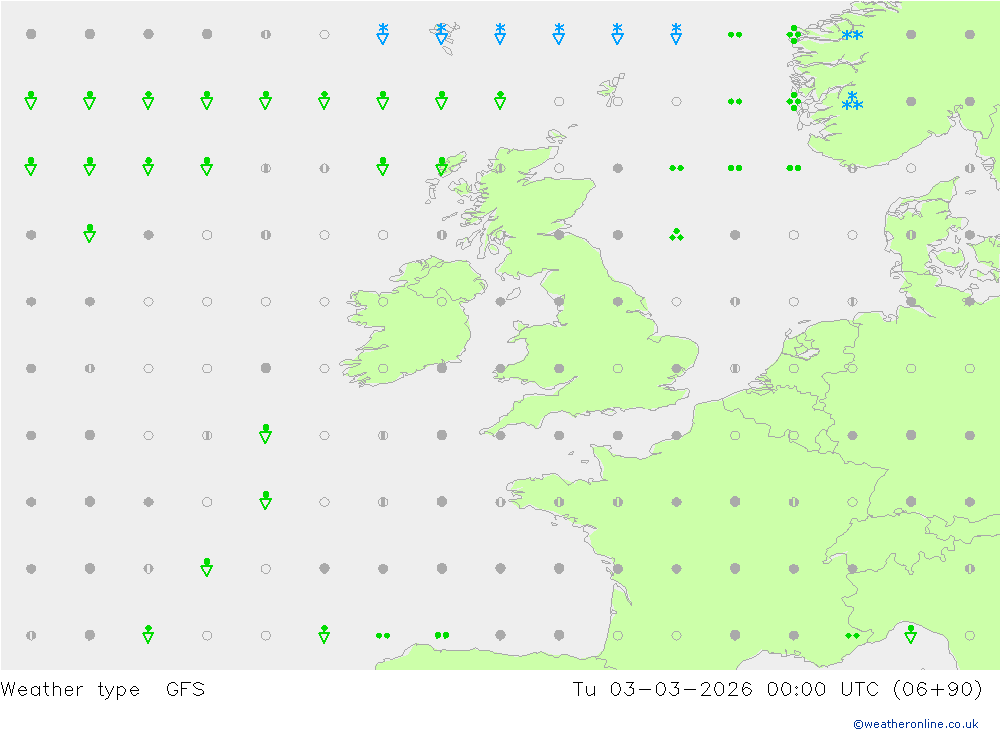Click the date 'Tu 03-03-2026' text
The width and height of the screenshot is (1000, 733).
662,690
